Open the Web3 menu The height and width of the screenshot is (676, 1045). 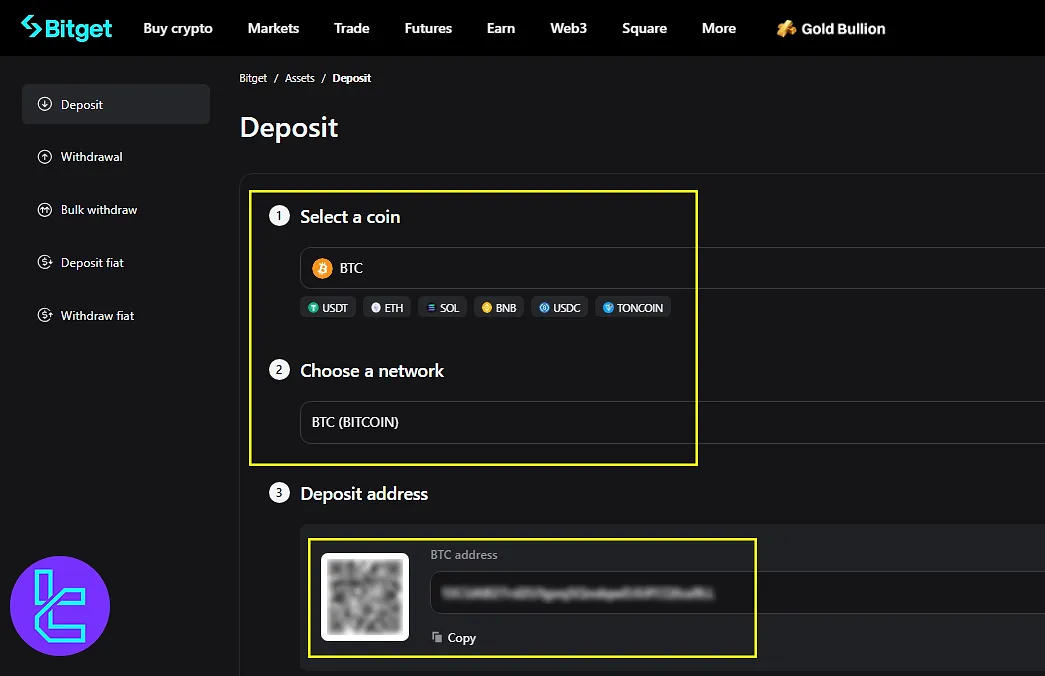click(568, 29)
